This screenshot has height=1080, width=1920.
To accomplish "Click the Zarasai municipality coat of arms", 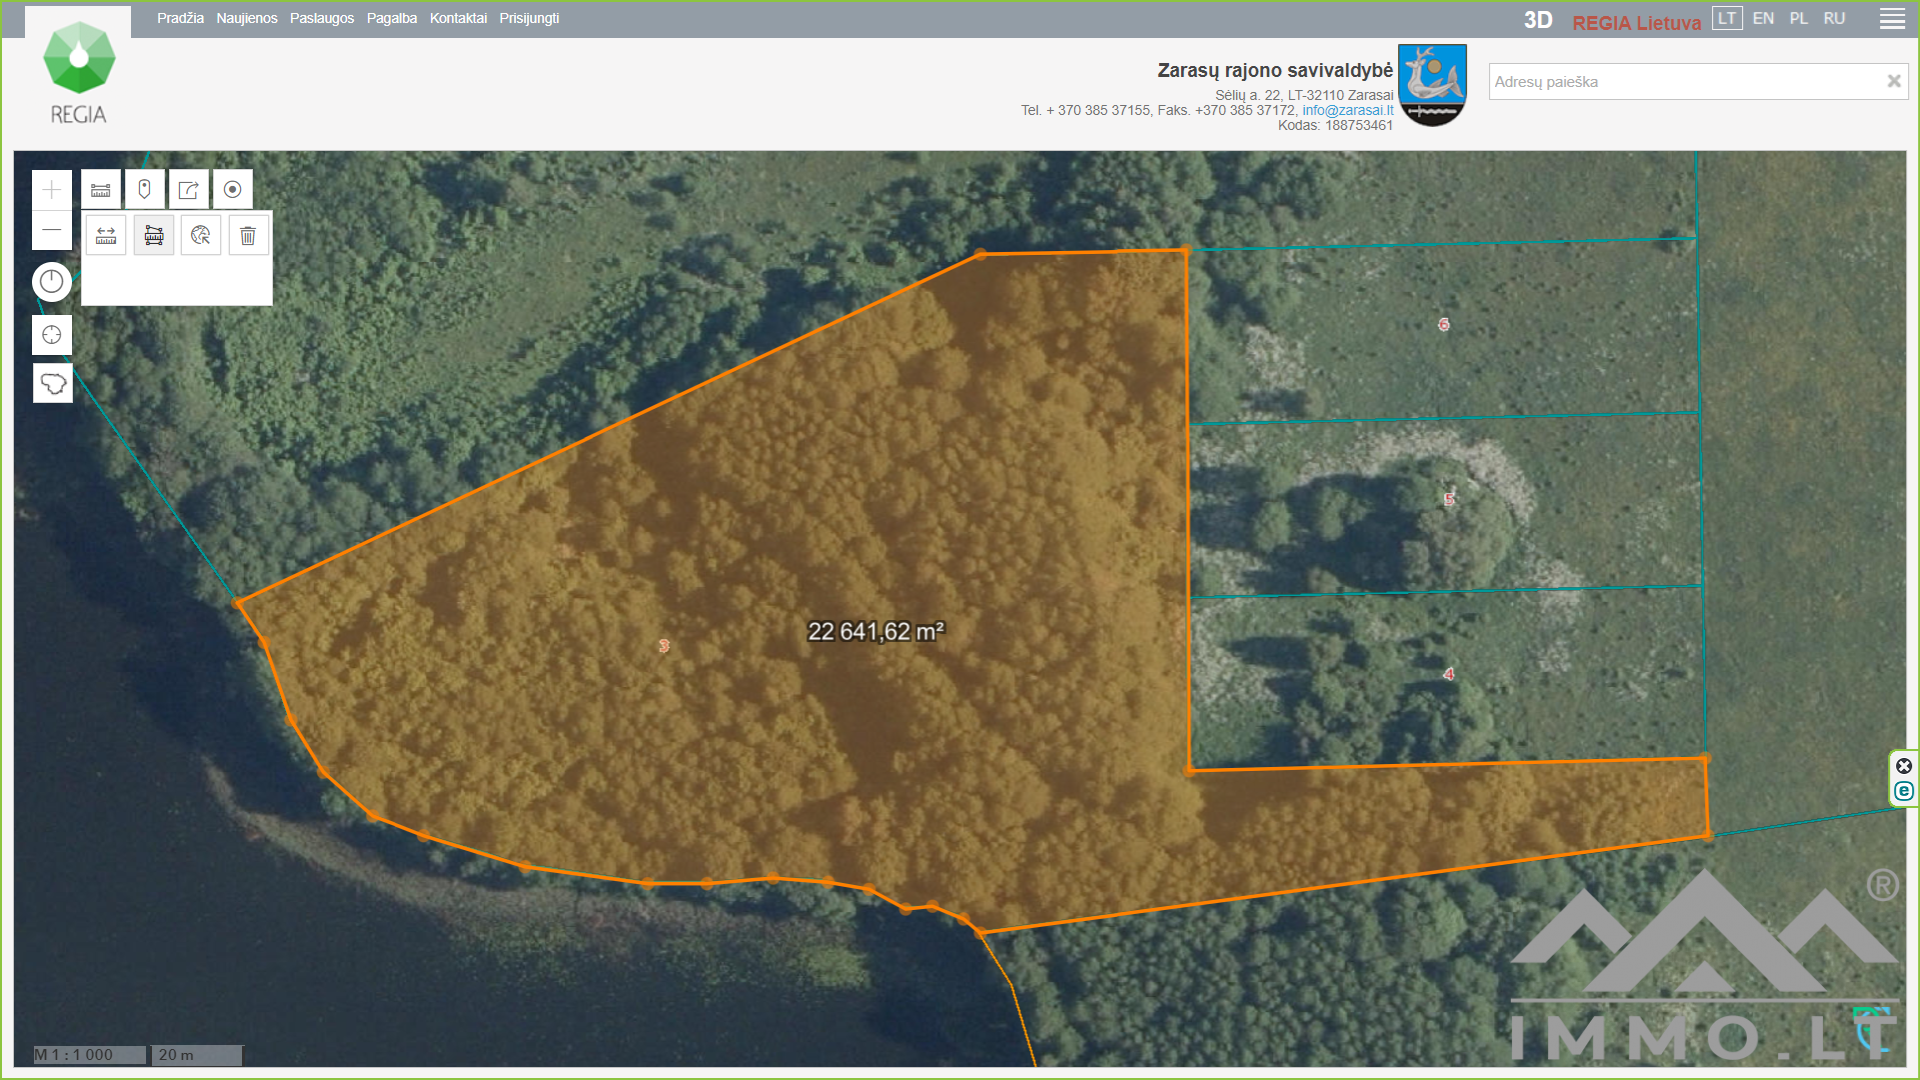I will [x=1432, y=85].
